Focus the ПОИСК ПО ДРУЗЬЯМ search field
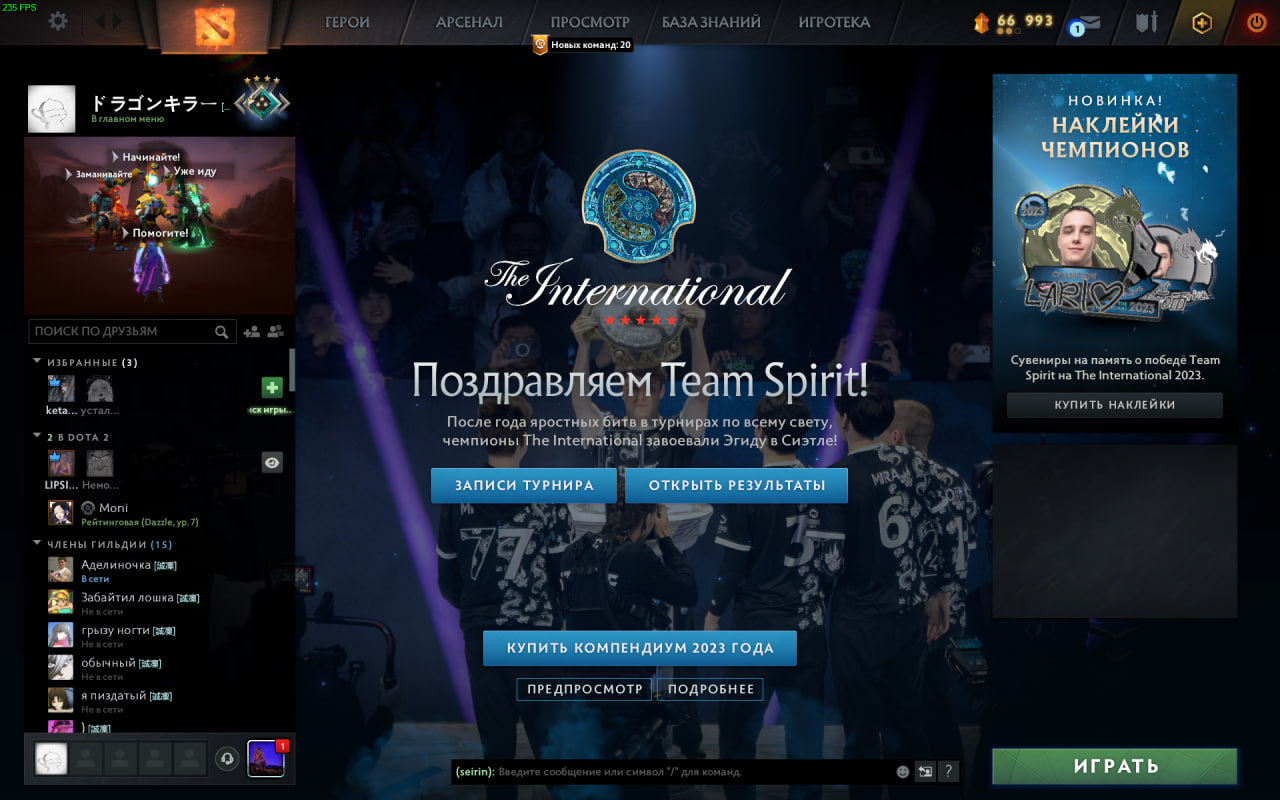The image size is (1280, 800). click(132, 331)
